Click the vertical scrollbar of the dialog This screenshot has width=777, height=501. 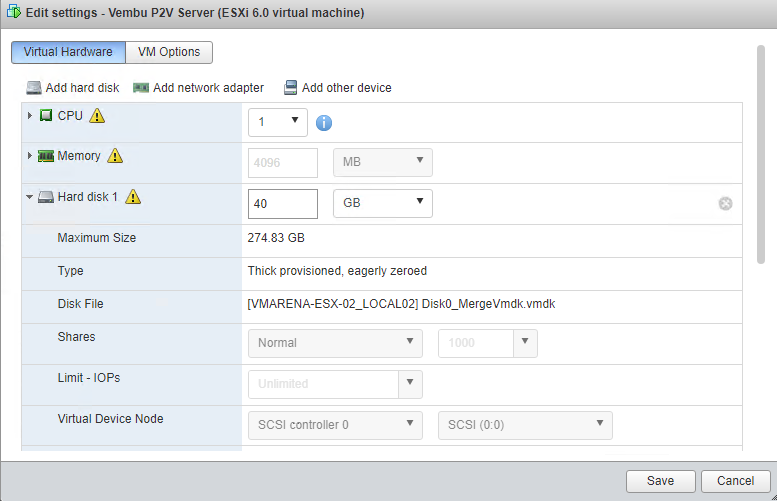pyautogui.click(x=761, y=155)
